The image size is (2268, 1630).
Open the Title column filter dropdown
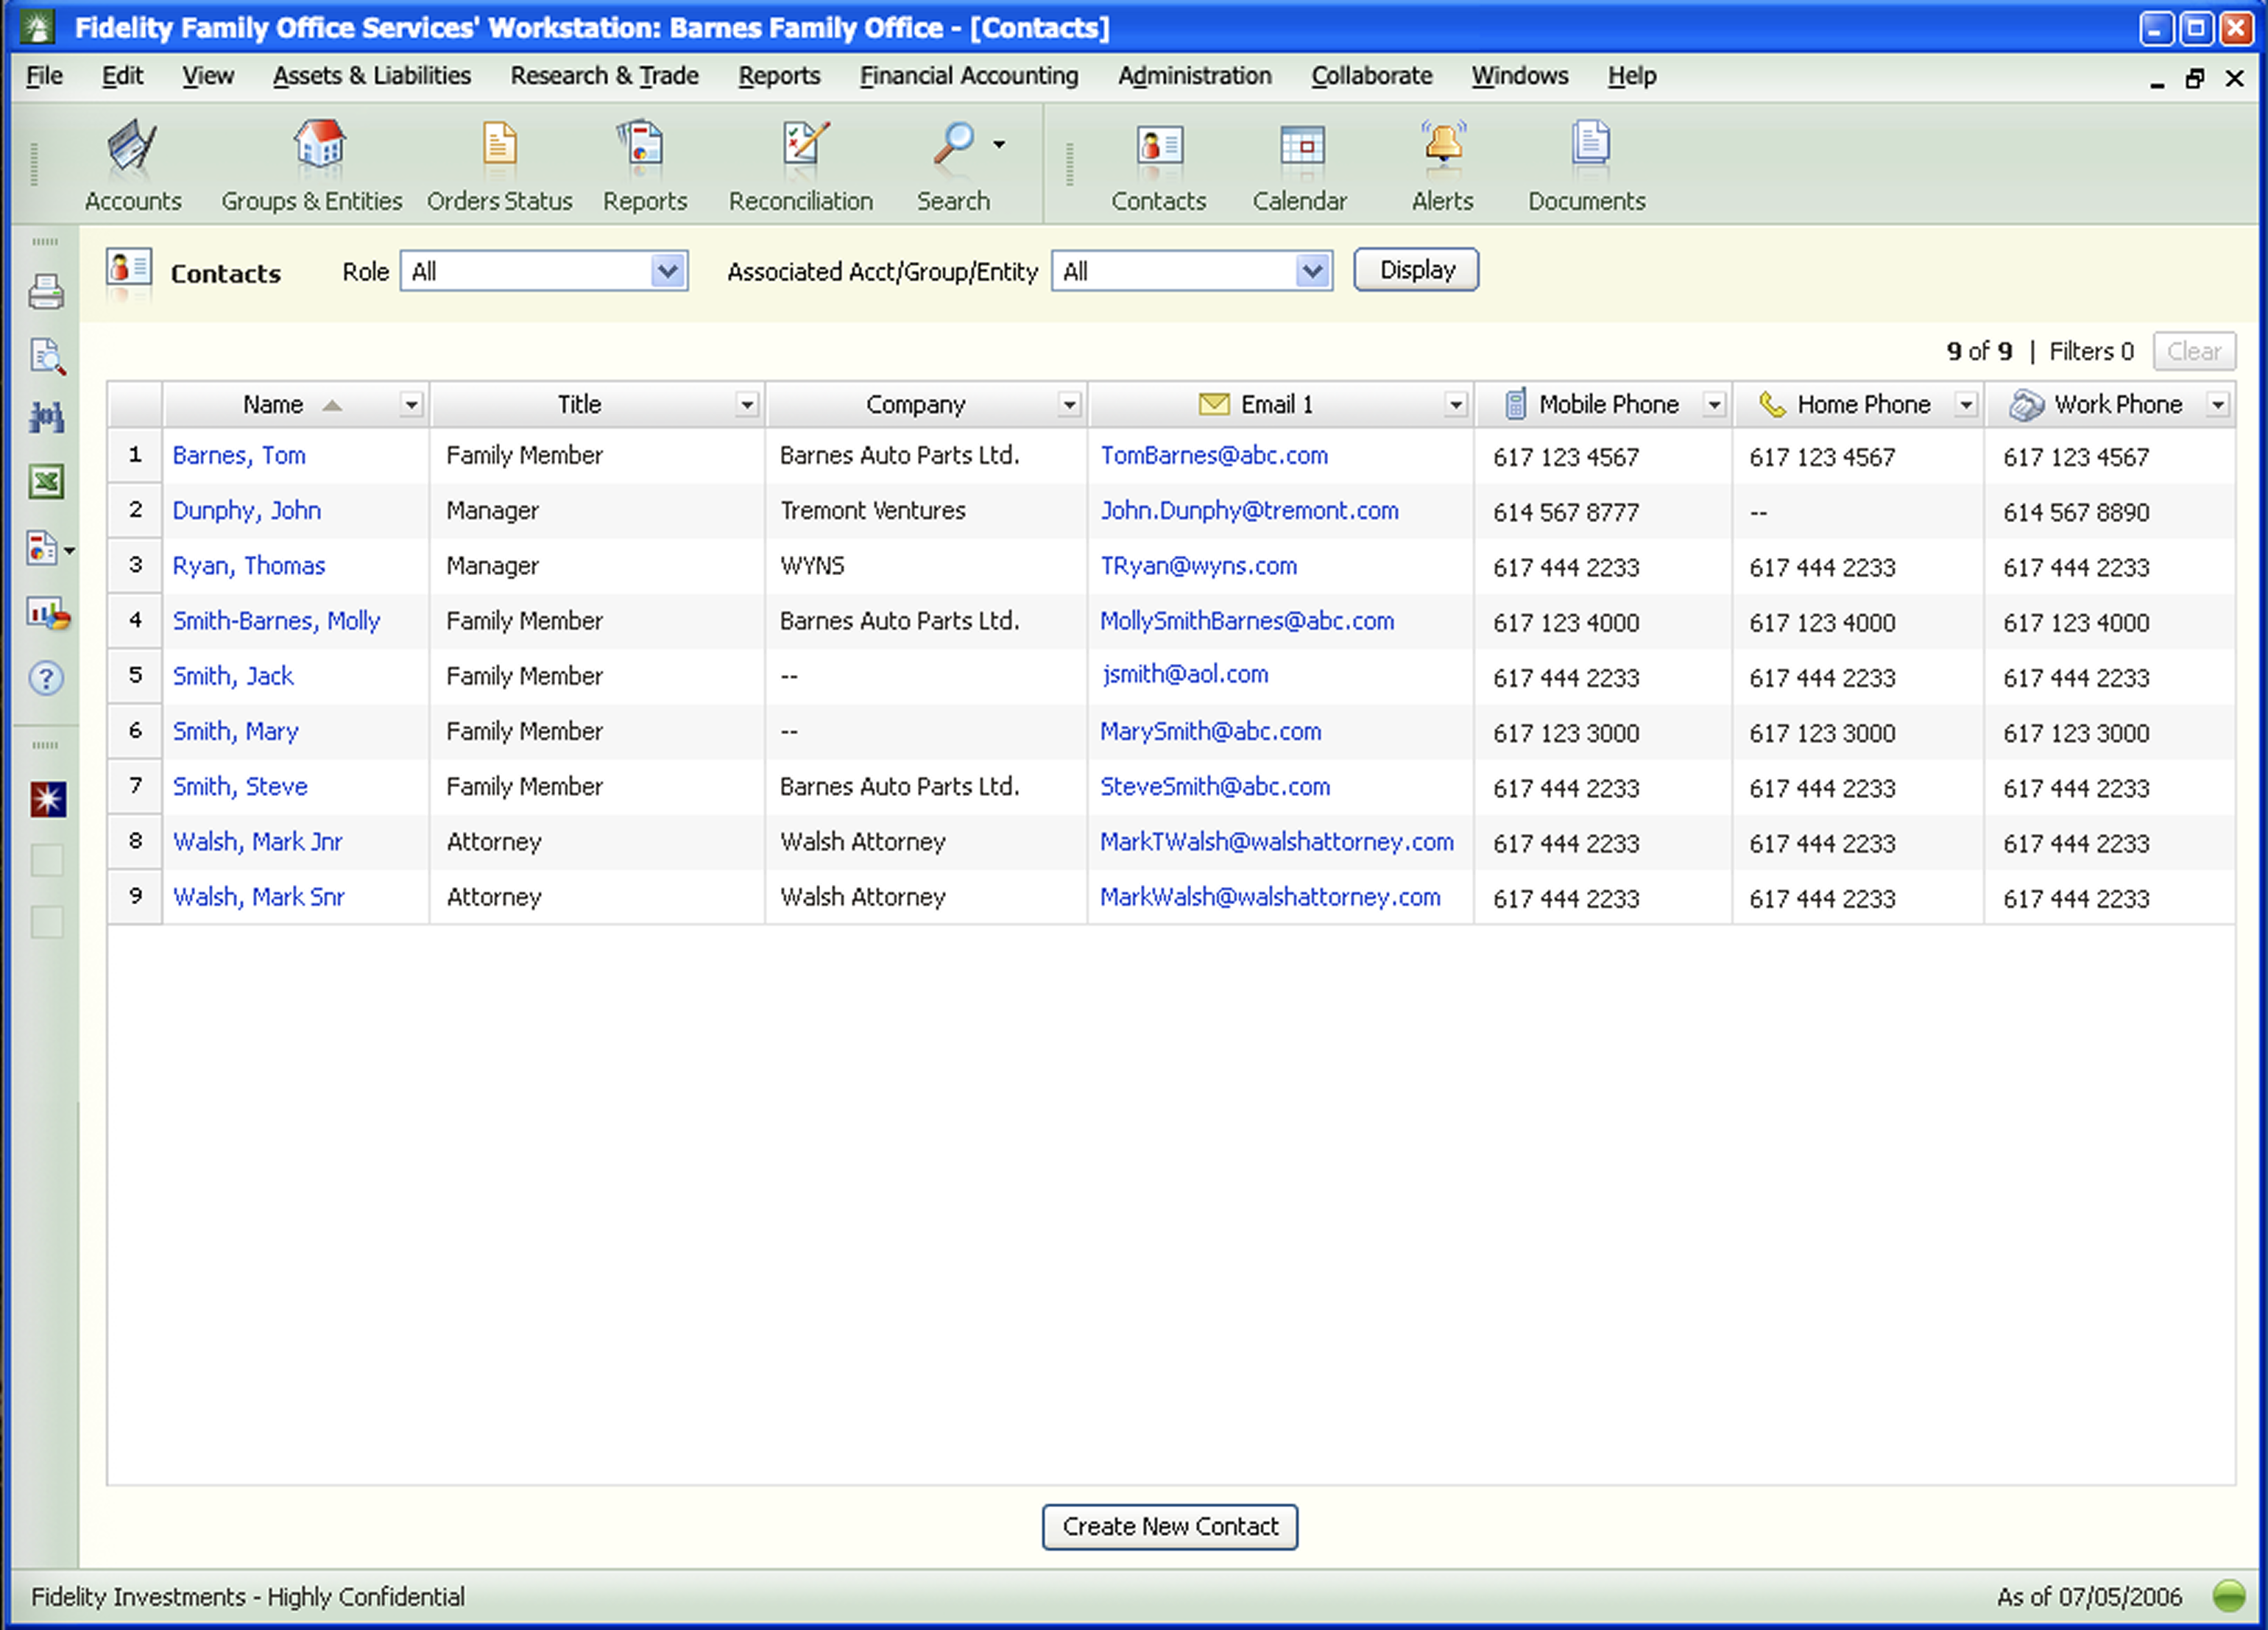pos(746,405)
